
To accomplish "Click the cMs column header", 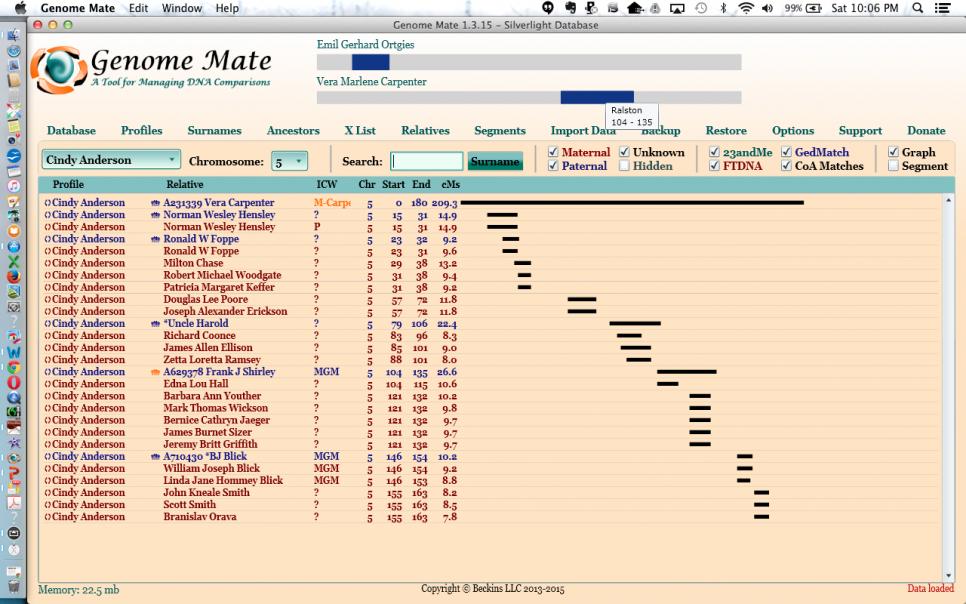I will (x=450, y=184).
